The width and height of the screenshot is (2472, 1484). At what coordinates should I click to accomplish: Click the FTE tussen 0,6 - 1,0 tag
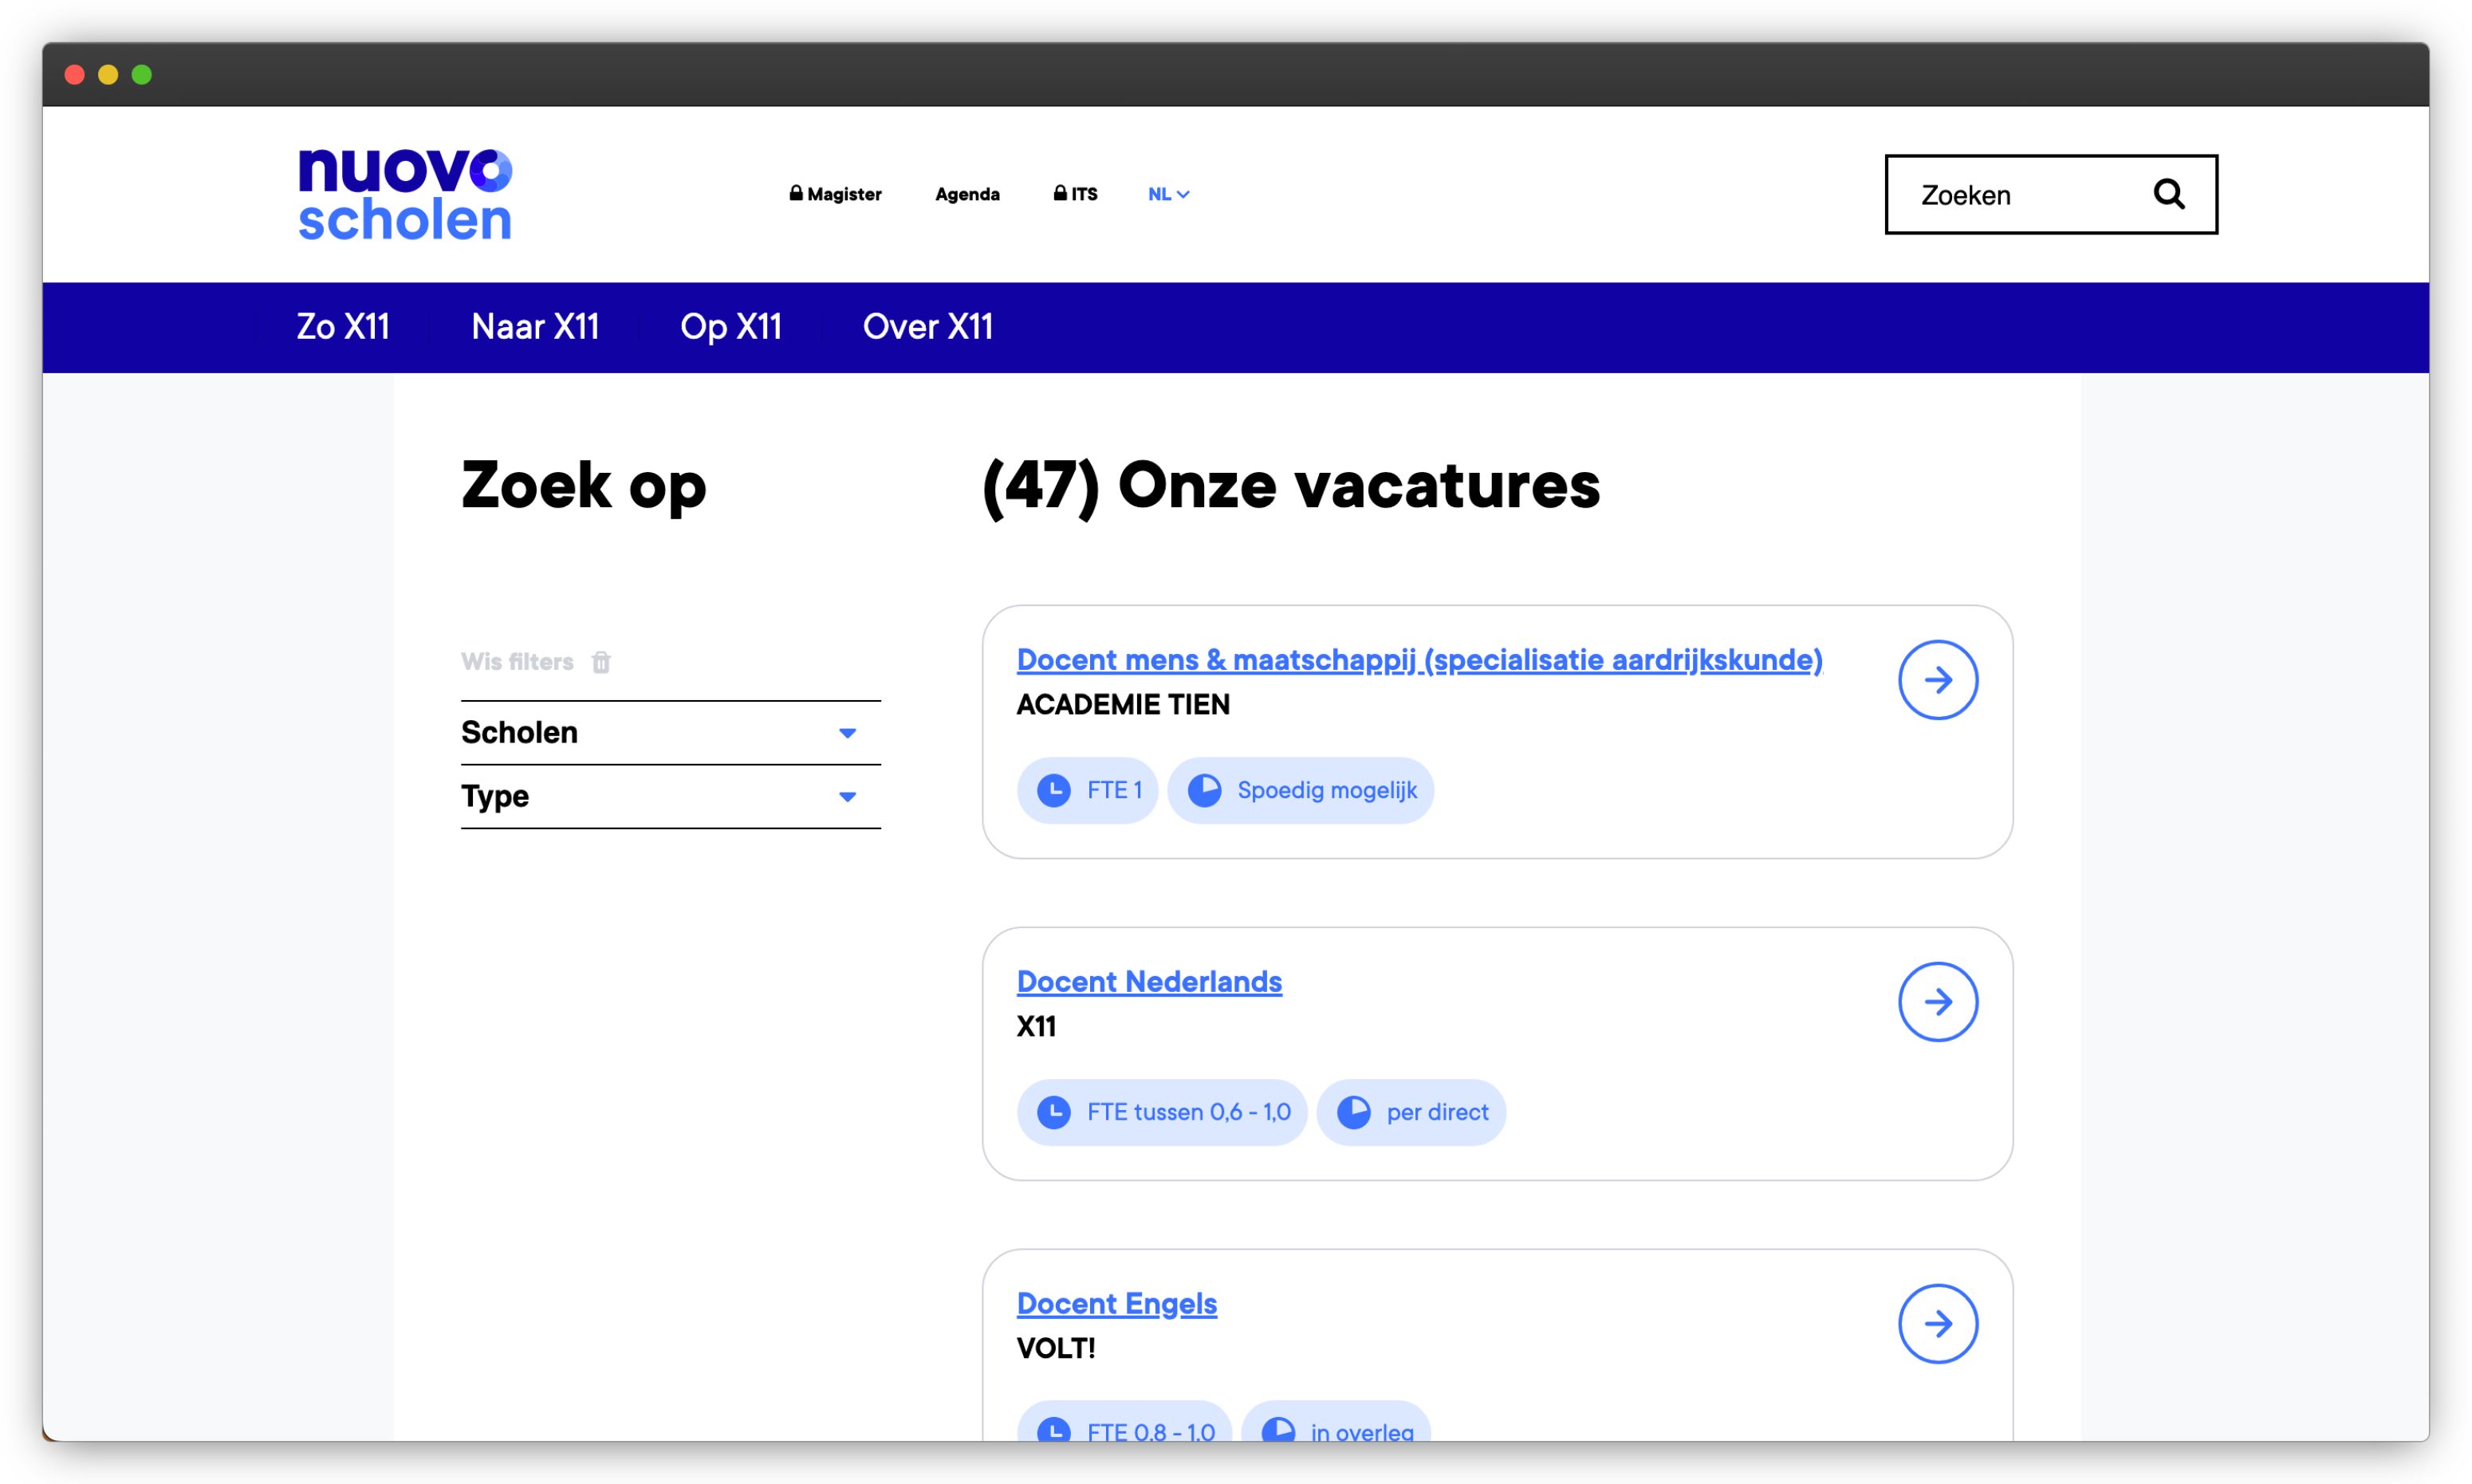pos(1162,1112)
